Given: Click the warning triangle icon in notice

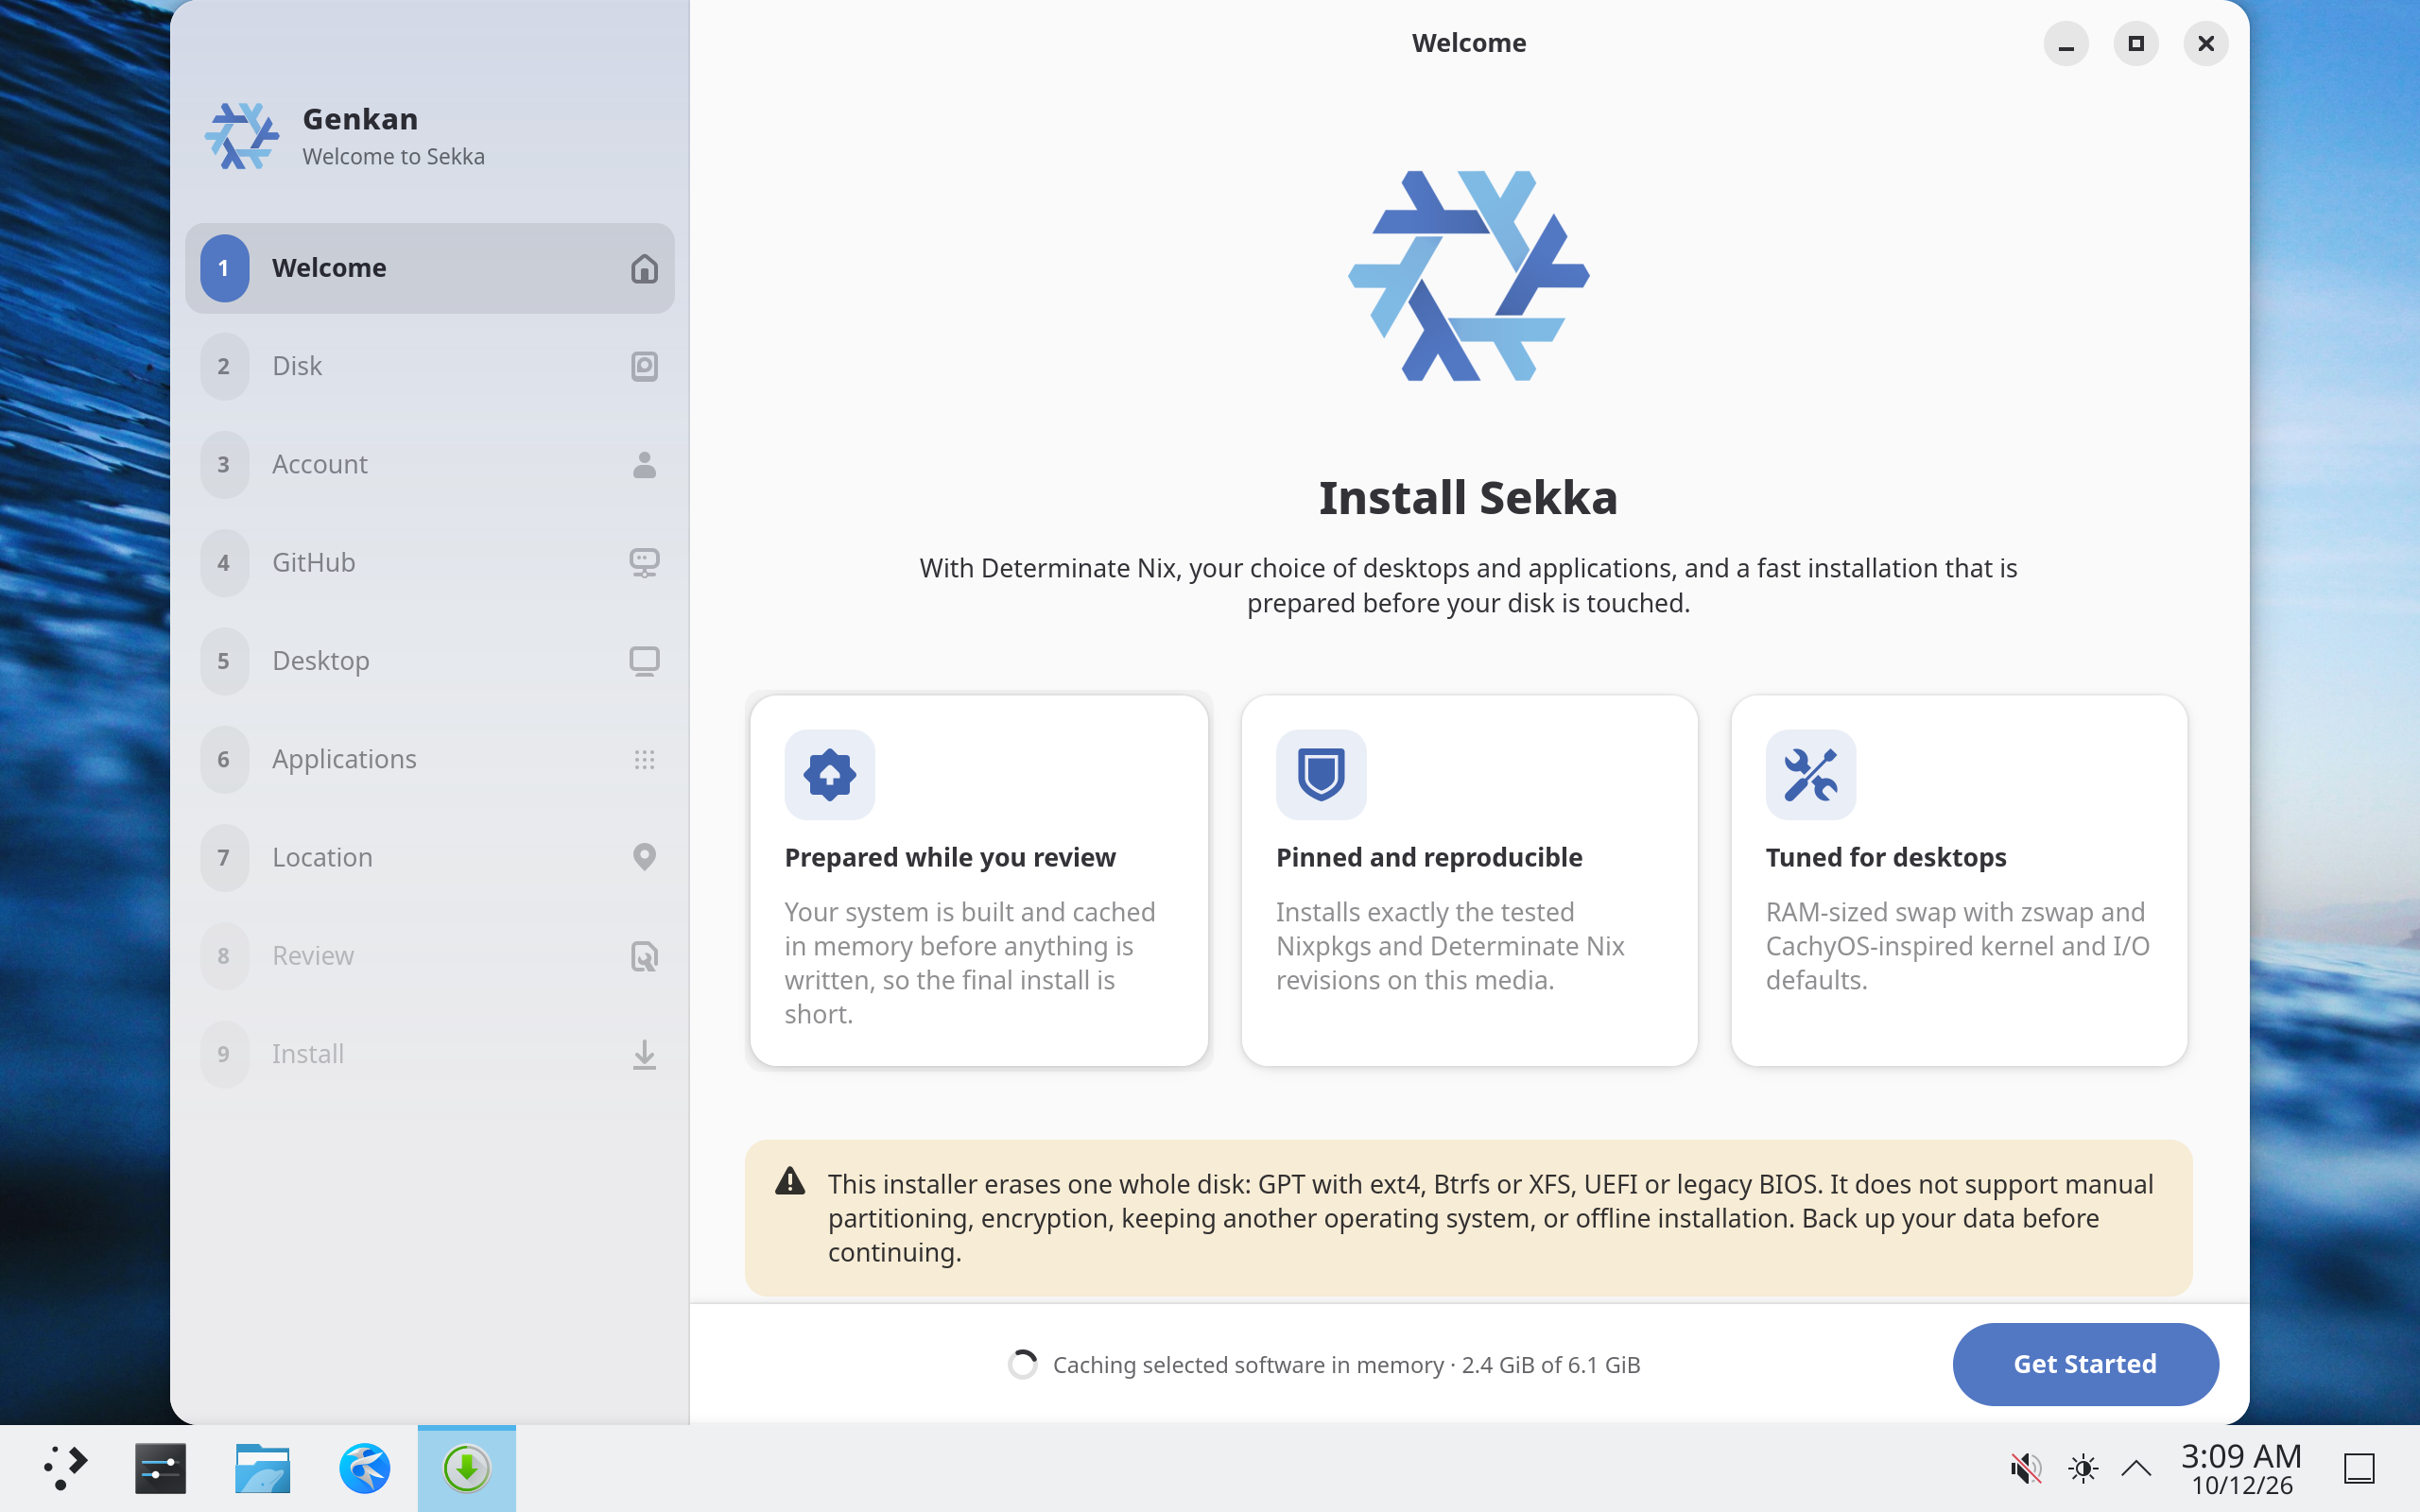Looking at the screenshot, I should click(x=790, y=1181).
